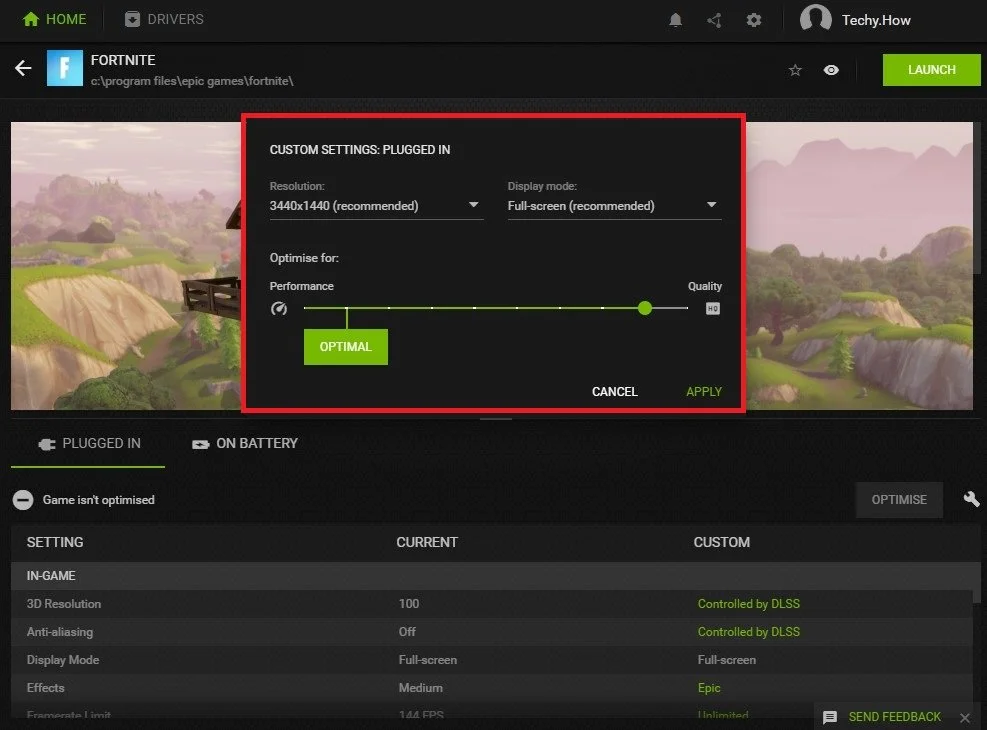The height and width of the screenshot is (730, 987).
Task: Open the DRIVERS tab
Action: (164, 20)
